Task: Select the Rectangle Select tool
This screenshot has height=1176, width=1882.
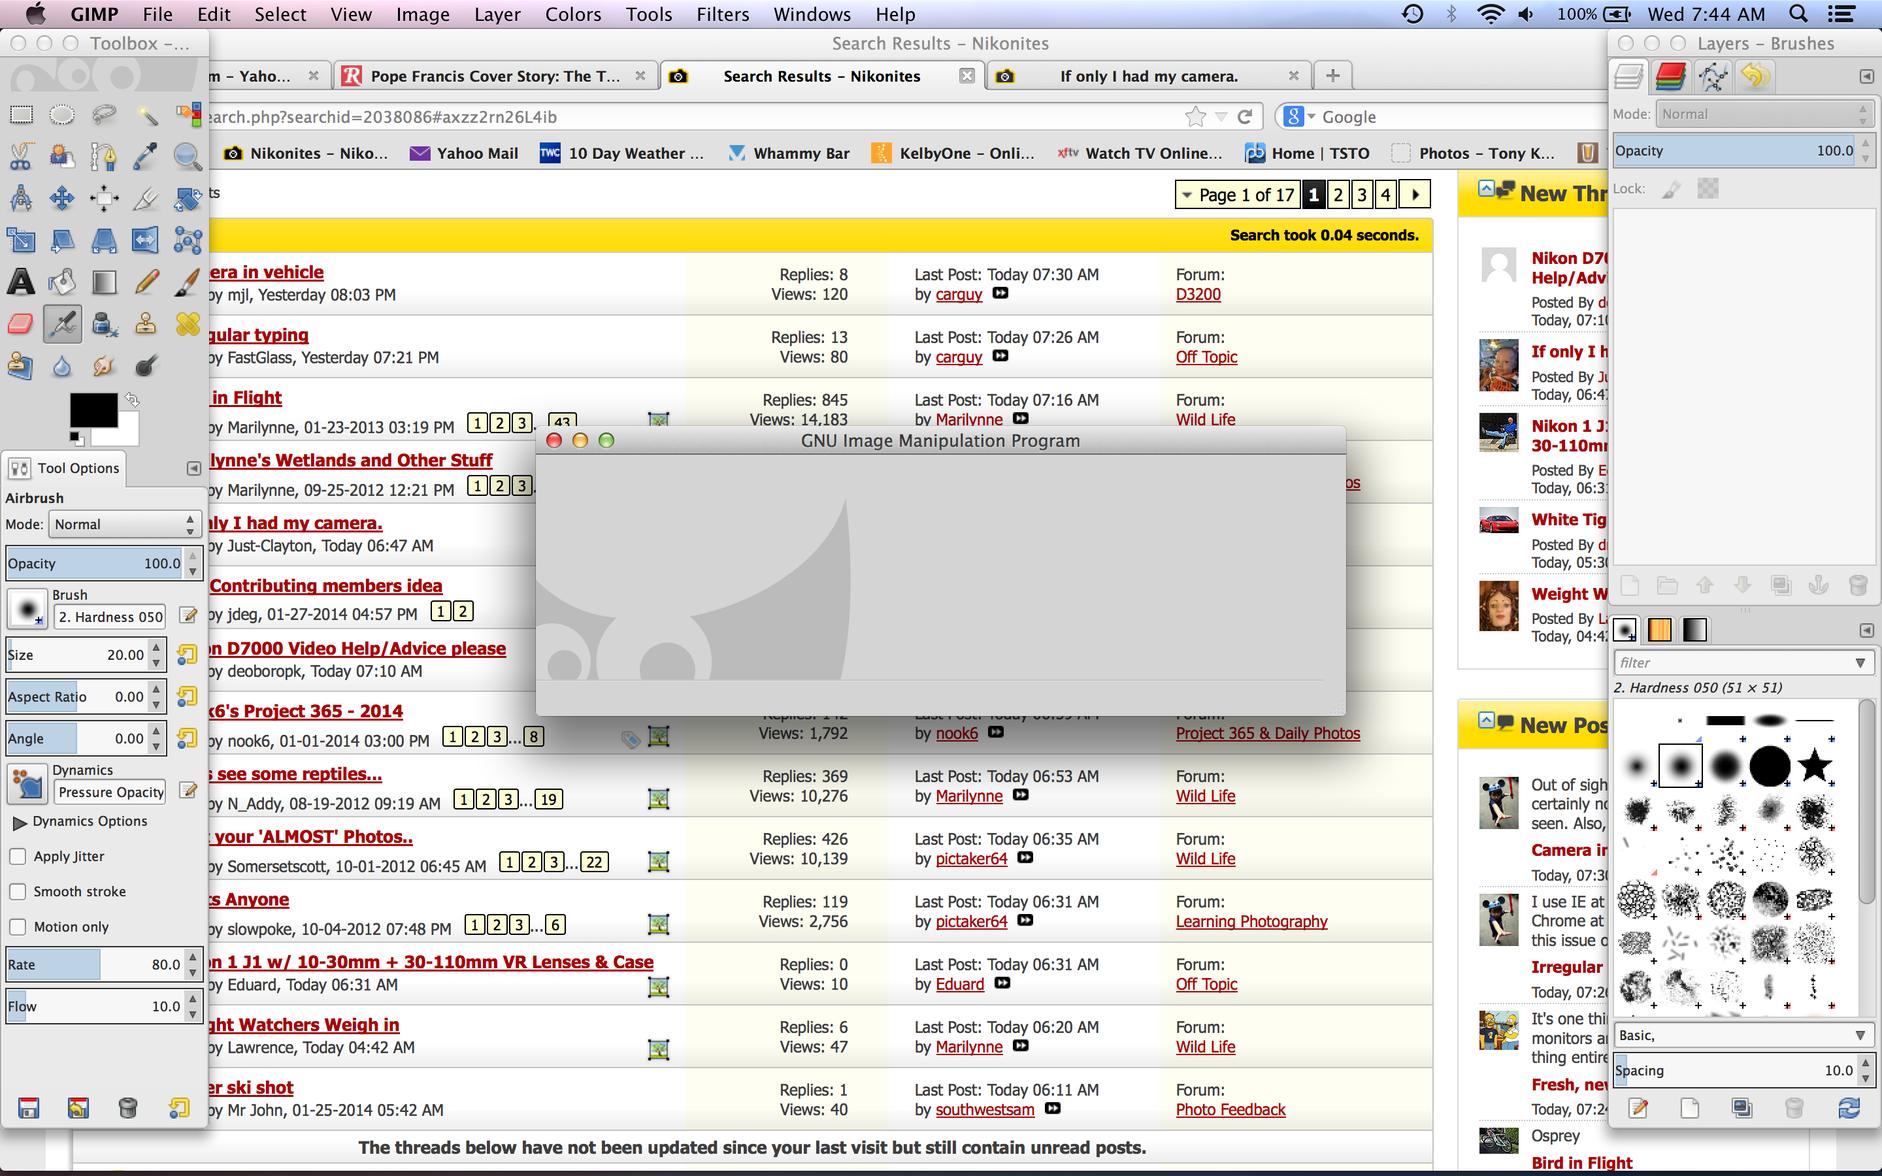Action: click(x=21, y=115)
